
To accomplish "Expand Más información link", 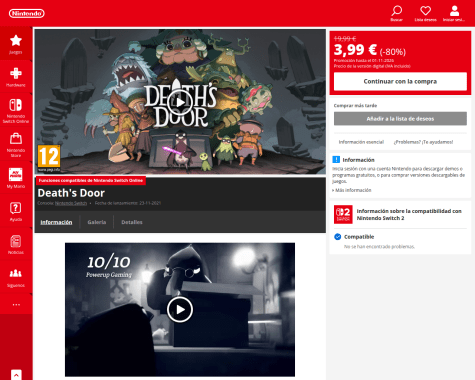I will pos(352,190).
